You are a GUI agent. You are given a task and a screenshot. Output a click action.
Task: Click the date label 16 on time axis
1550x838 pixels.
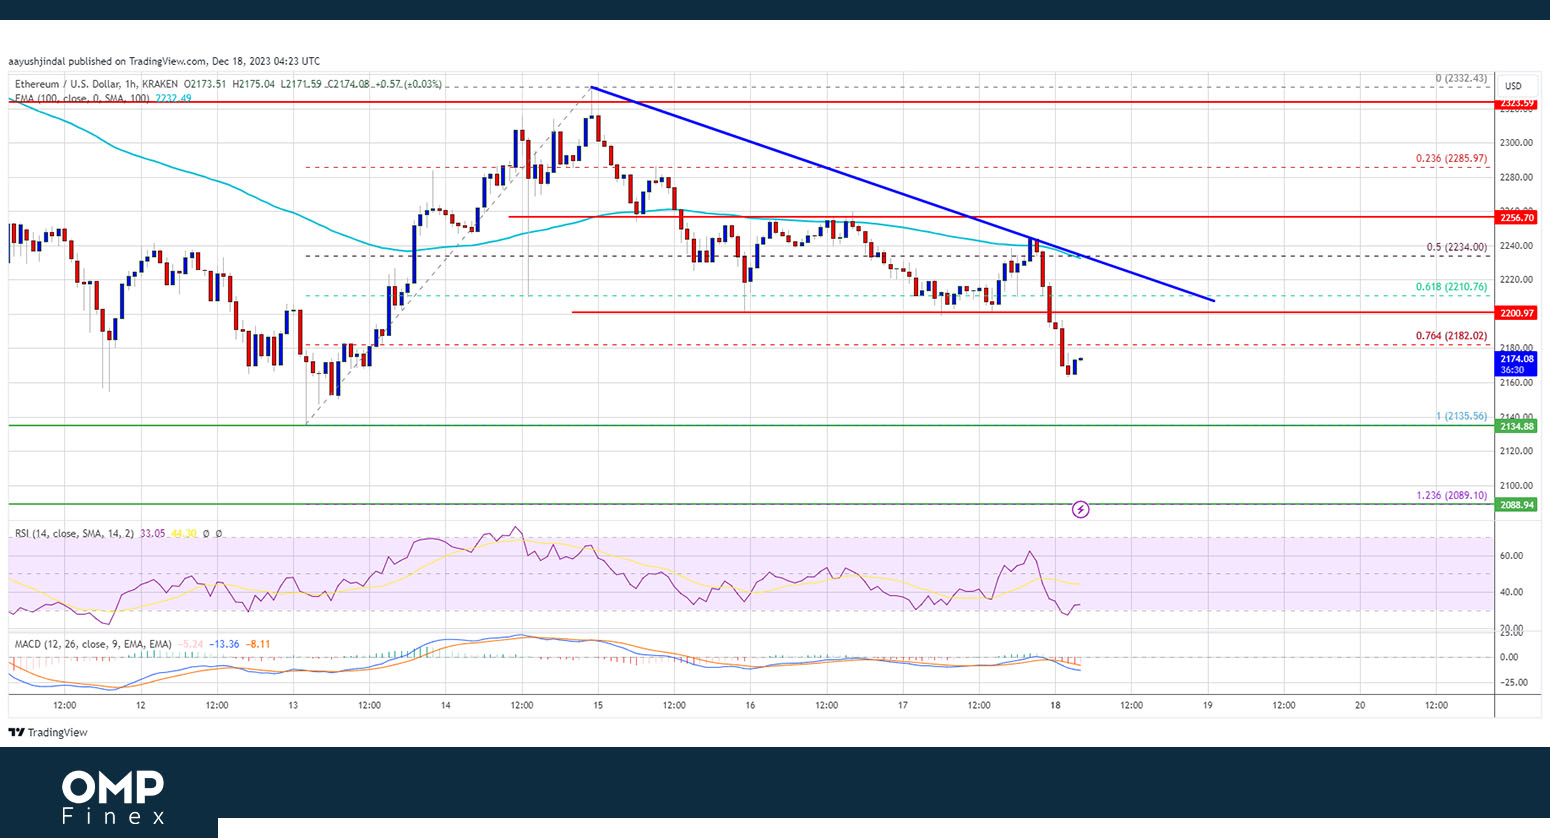(x=750, y=705)
